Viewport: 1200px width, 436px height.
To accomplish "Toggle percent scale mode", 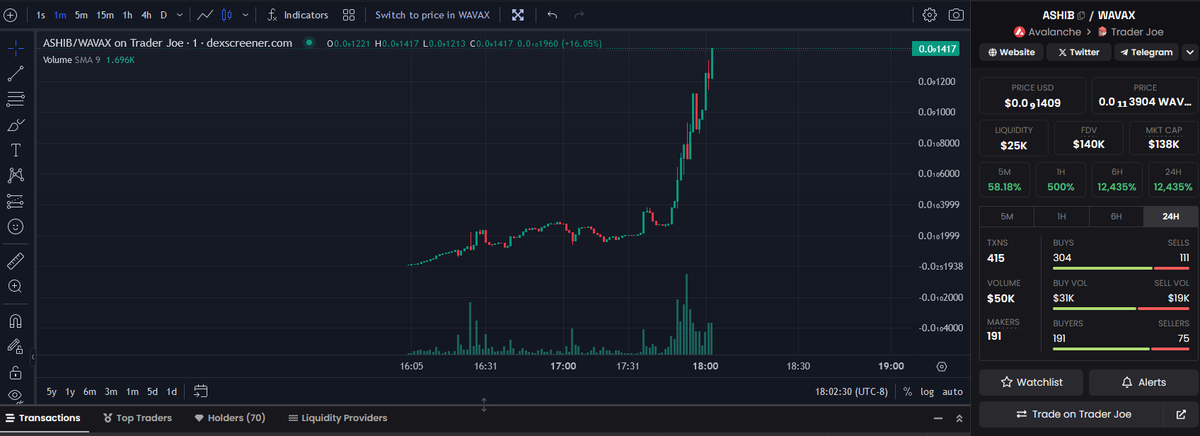I will [x=907, y=392].
